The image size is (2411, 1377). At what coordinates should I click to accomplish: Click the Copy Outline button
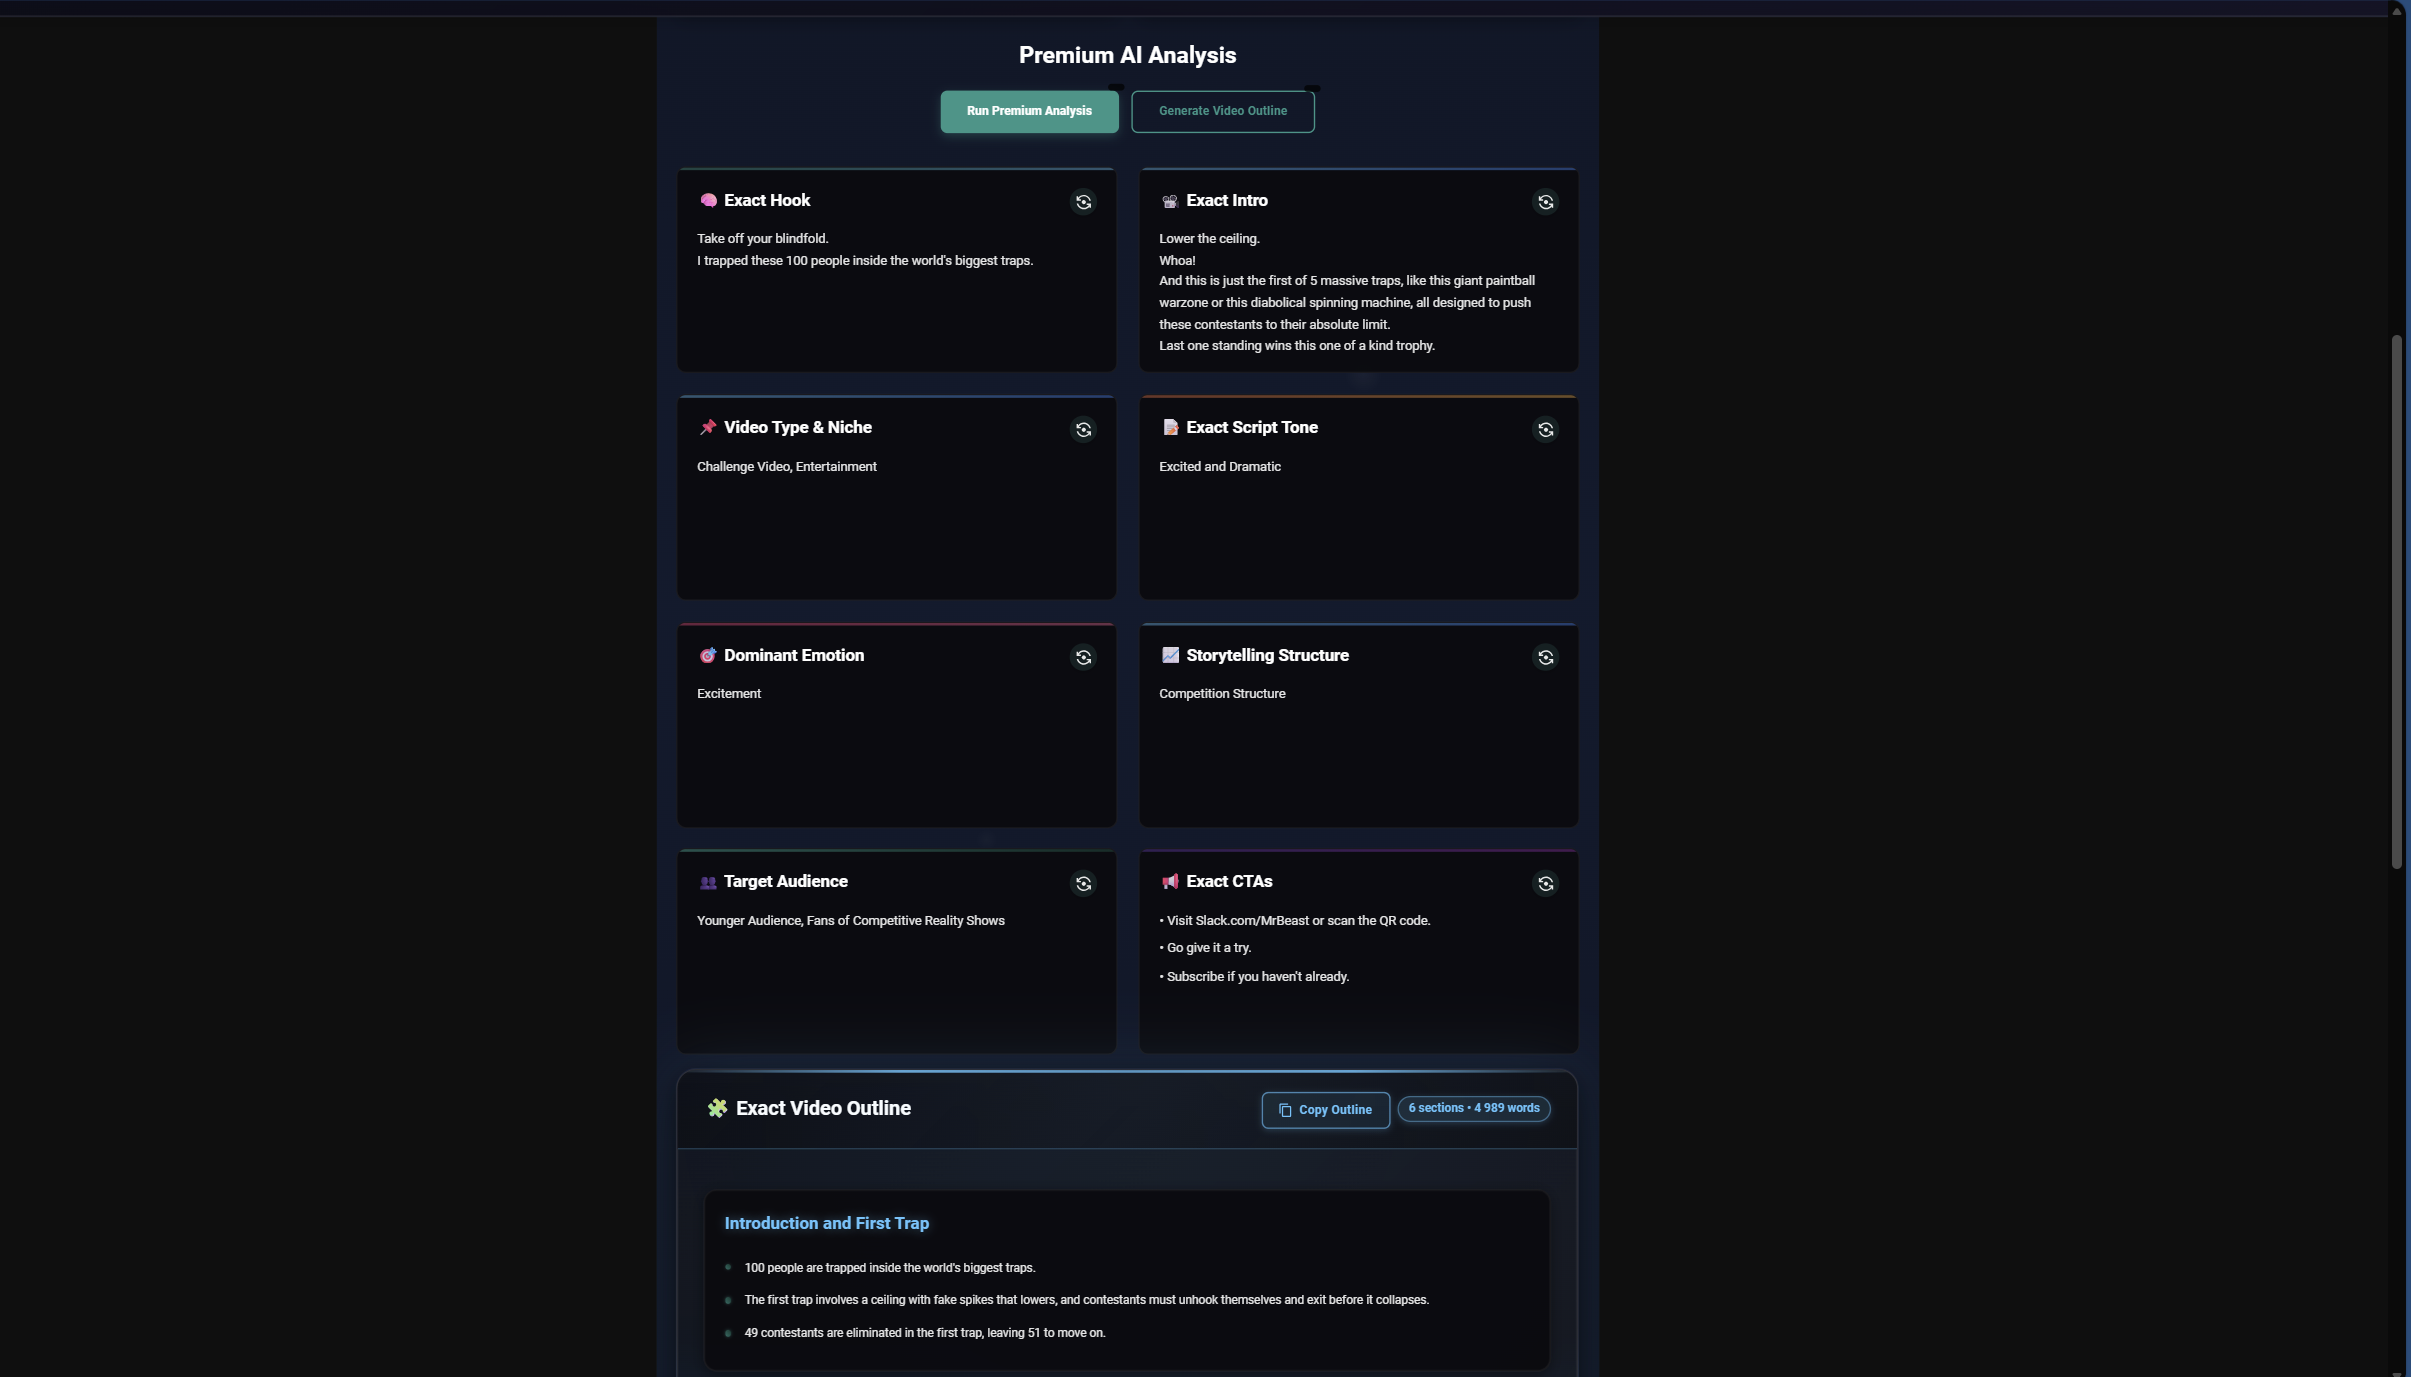click(x=1324, y=1110)
